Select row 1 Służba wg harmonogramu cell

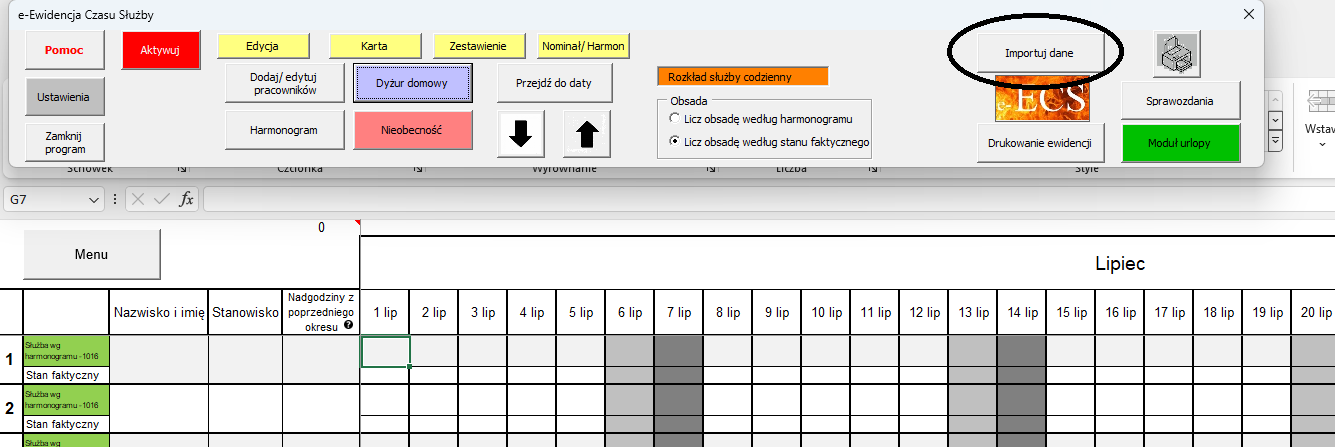click(66, 352)
